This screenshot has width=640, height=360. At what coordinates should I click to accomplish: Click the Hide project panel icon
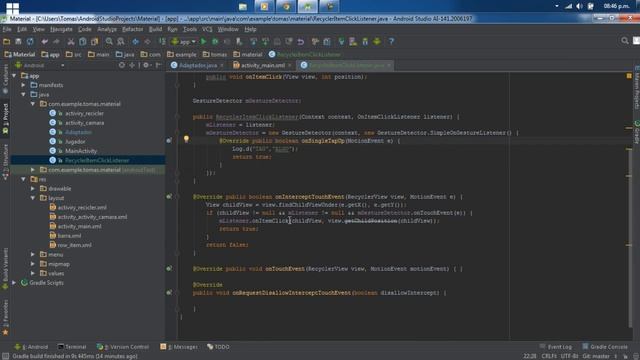point(158,65)
